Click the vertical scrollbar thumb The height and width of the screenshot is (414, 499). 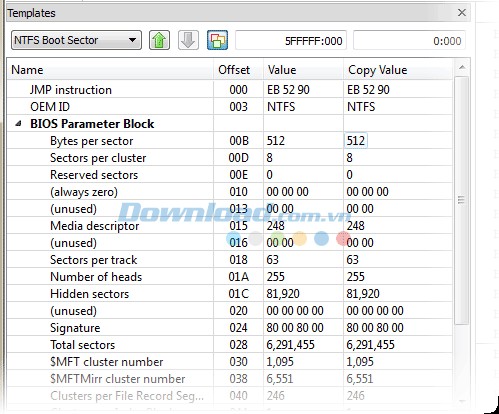point(461,200)
